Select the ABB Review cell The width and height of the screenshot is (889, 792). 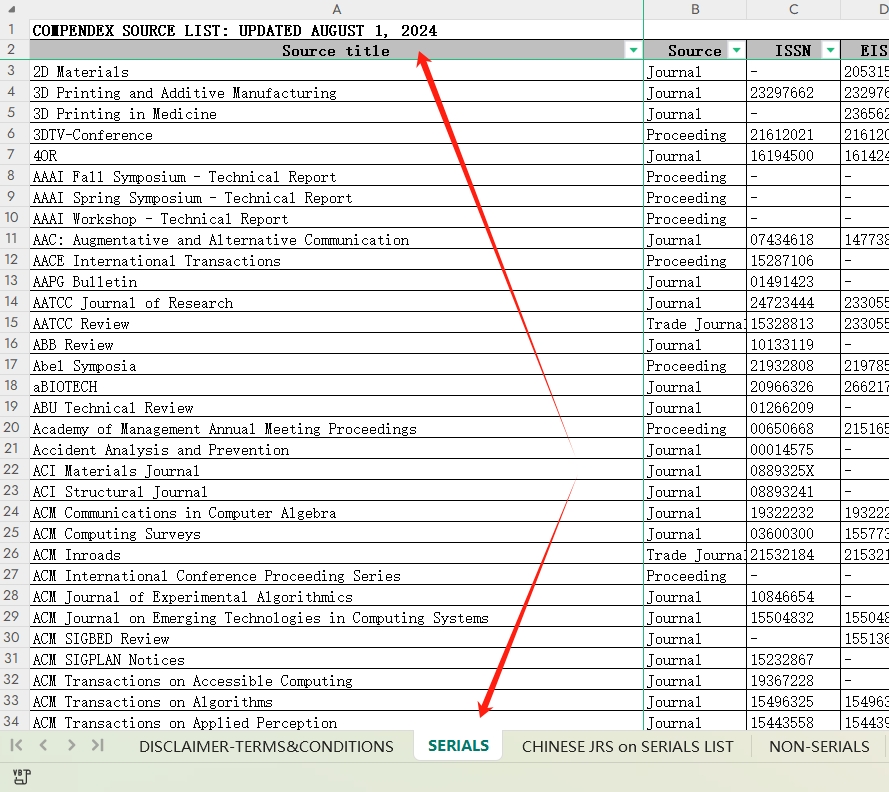coord(336,344)
